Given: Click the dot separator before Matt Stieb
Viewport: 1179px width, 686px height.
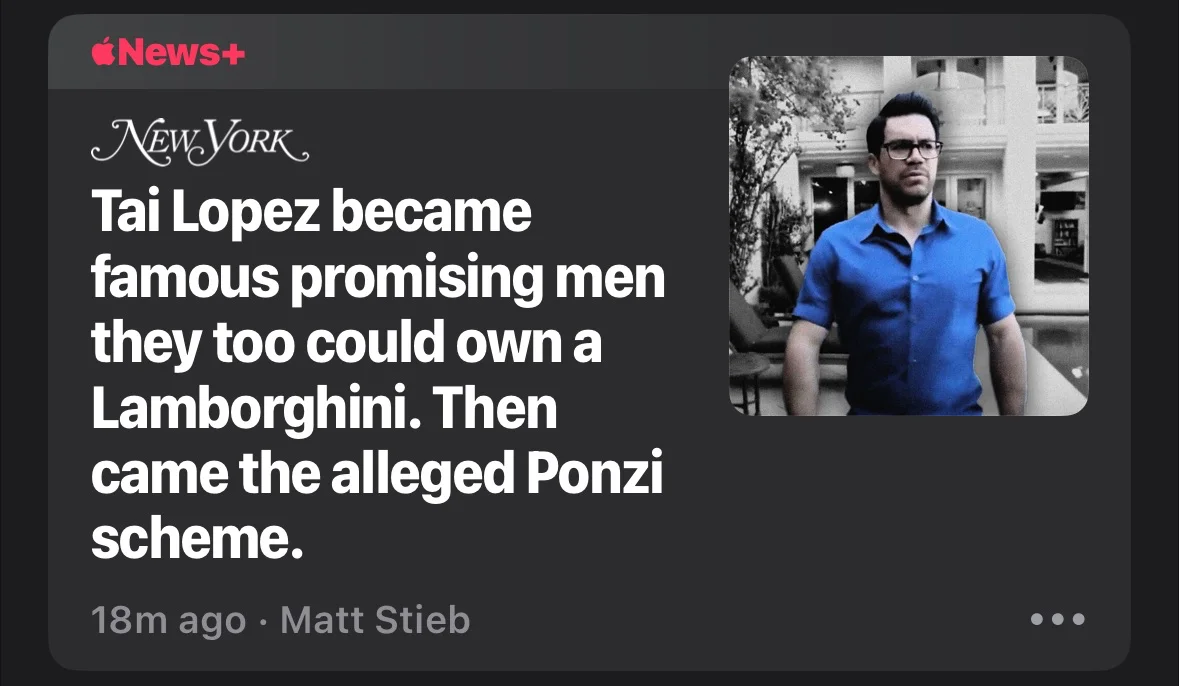Looking at the screenshot, I should click(262, 623).
